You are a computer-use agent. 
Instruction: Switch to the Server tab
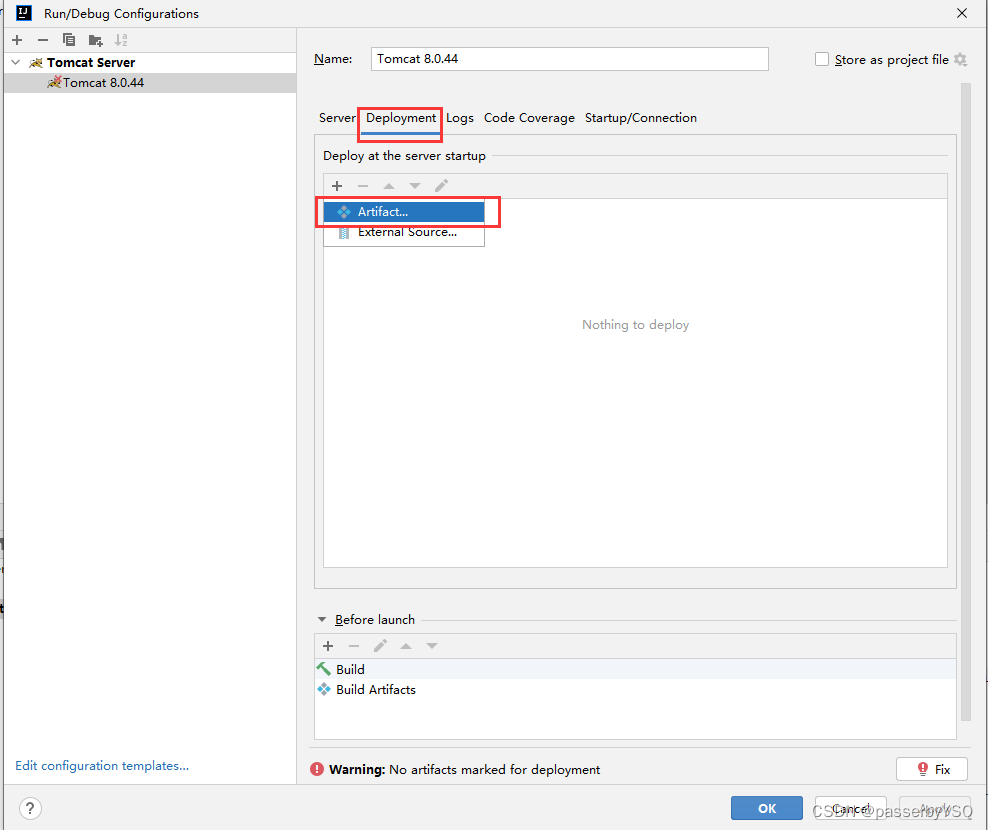coord(337,118)
